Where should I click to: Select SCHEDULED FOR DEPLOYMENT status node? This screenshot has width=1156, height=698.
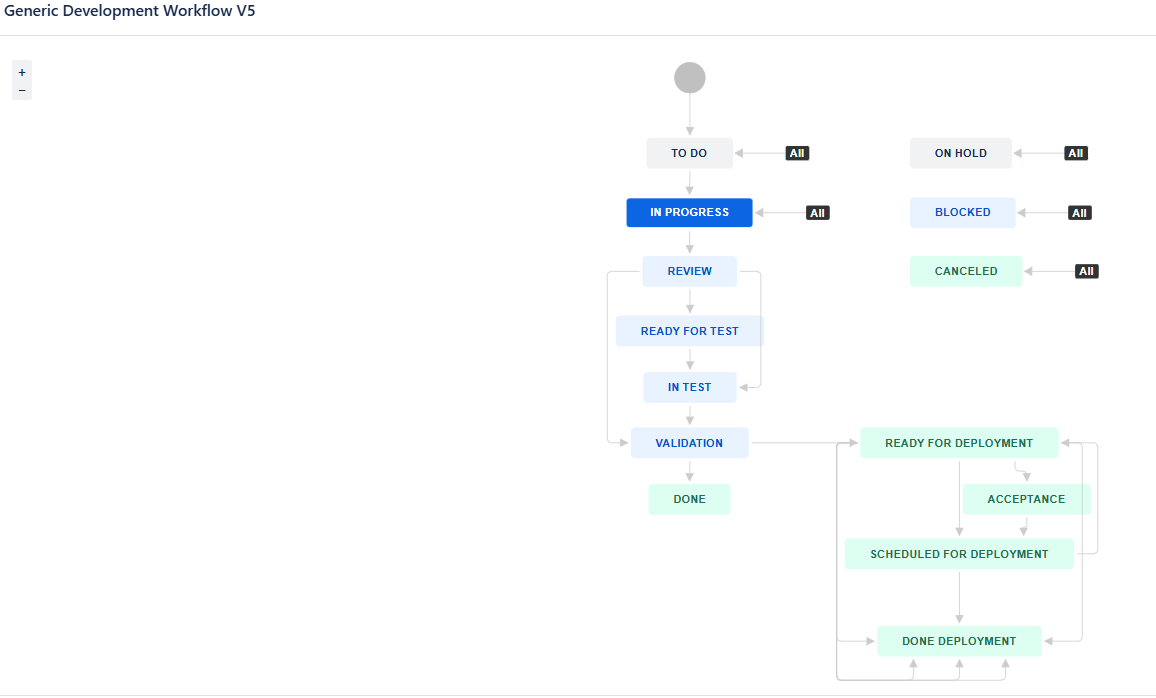(x=959, y=554)
